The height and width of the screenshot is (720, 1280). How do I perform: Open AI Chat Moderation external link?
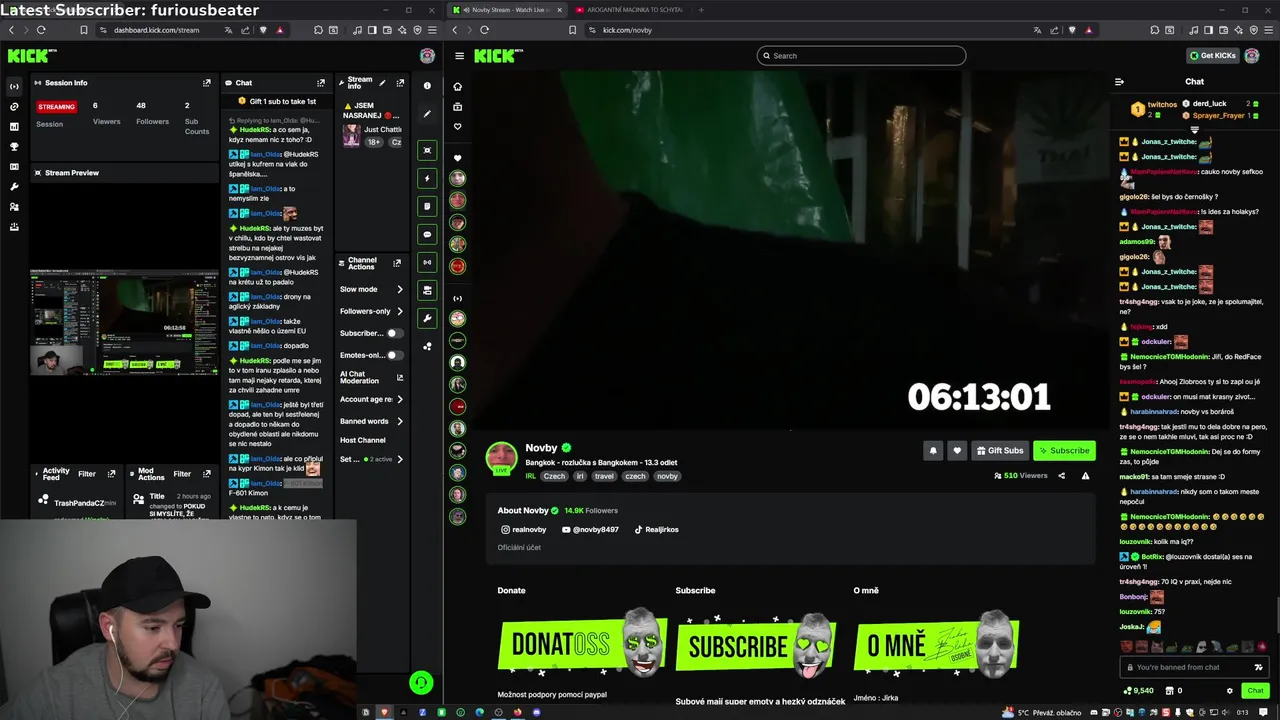click(400, 378)
